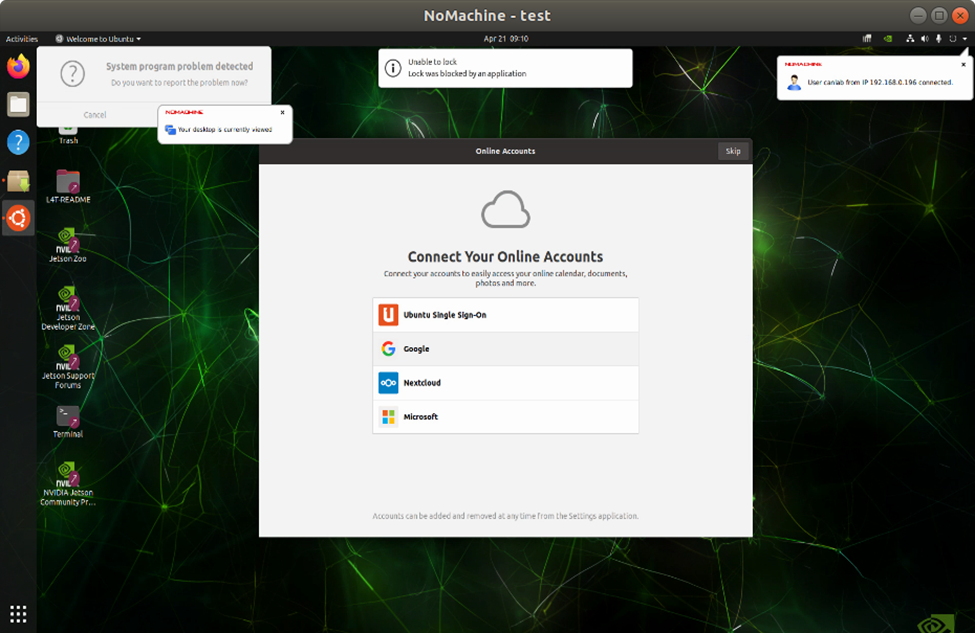Open the network status icon
Viewport: 975px width, 633px height.
(910, 39)
